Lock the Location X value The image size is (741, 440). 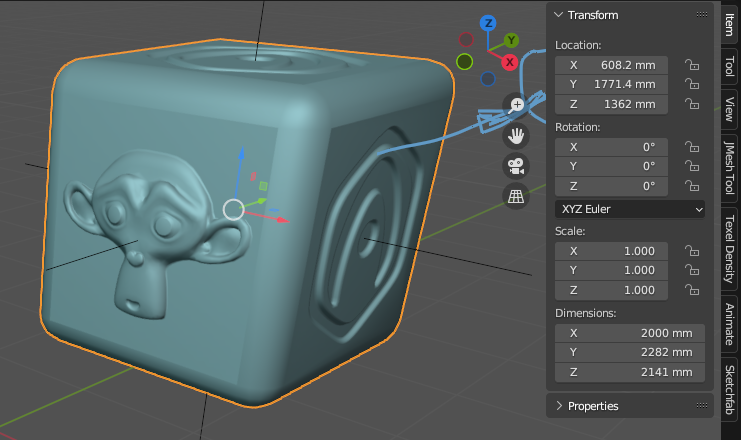[x=692, y=65]
